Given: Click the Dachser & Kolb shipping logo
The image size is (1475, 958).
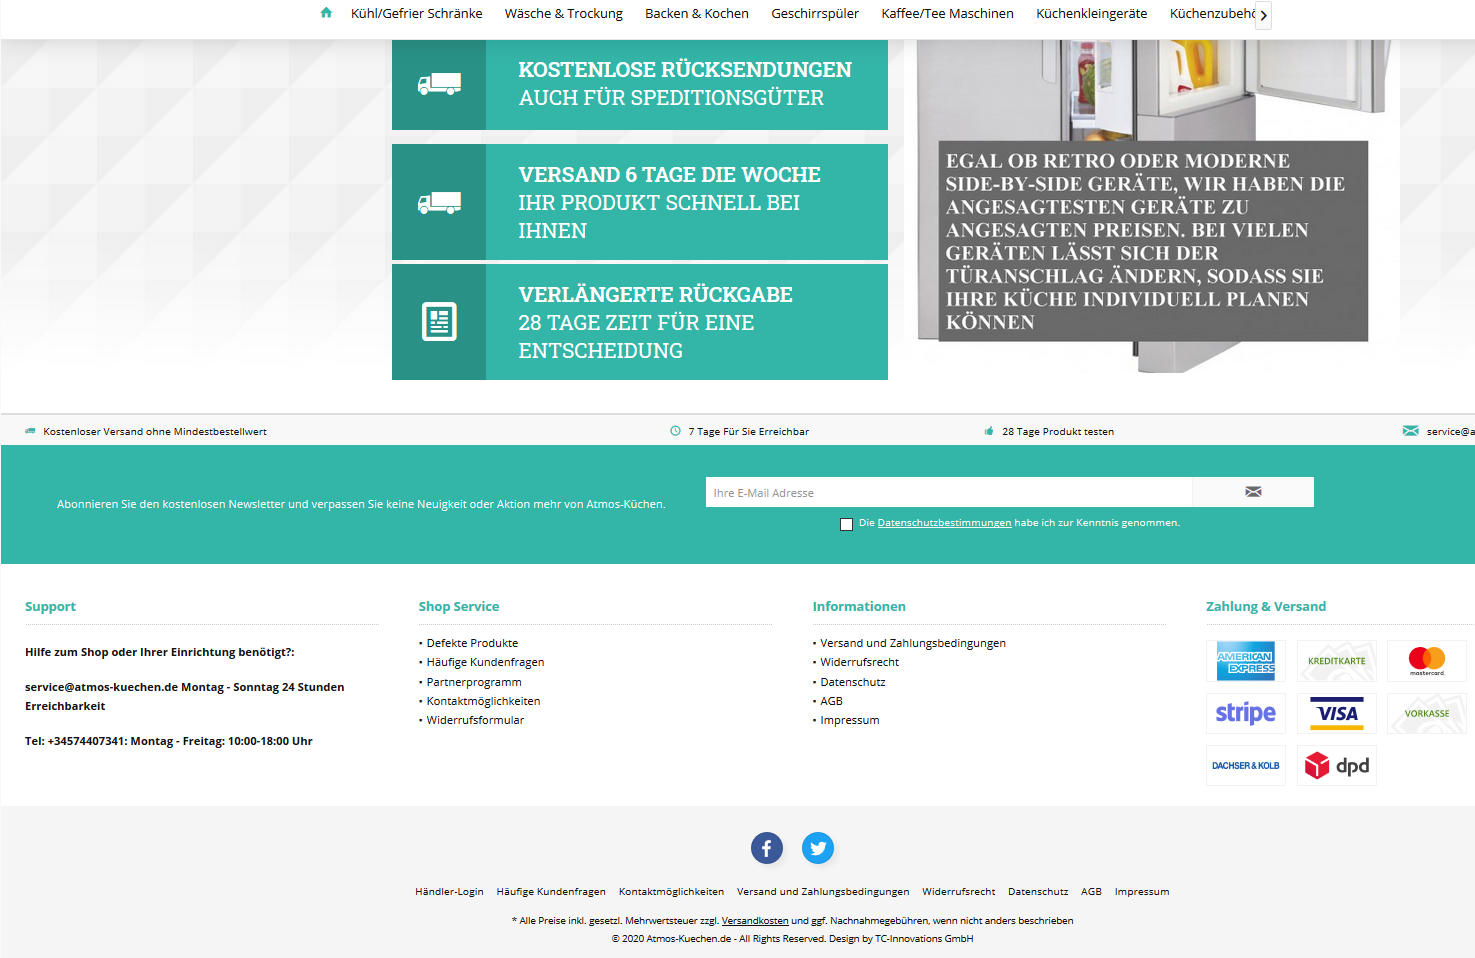Looking at the screenshot, I should pos(1245,766).
